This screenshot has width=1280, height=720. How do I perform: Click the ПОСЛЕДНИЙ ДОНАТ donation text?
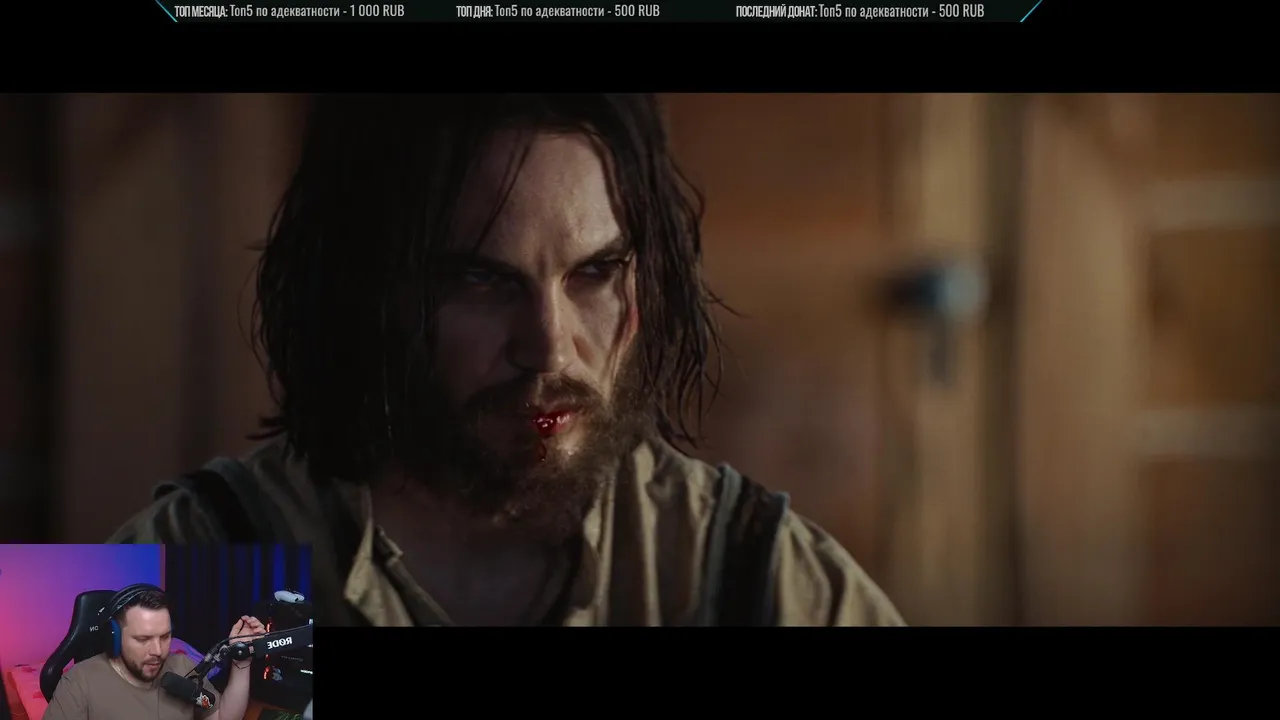(x=859, y=11)
